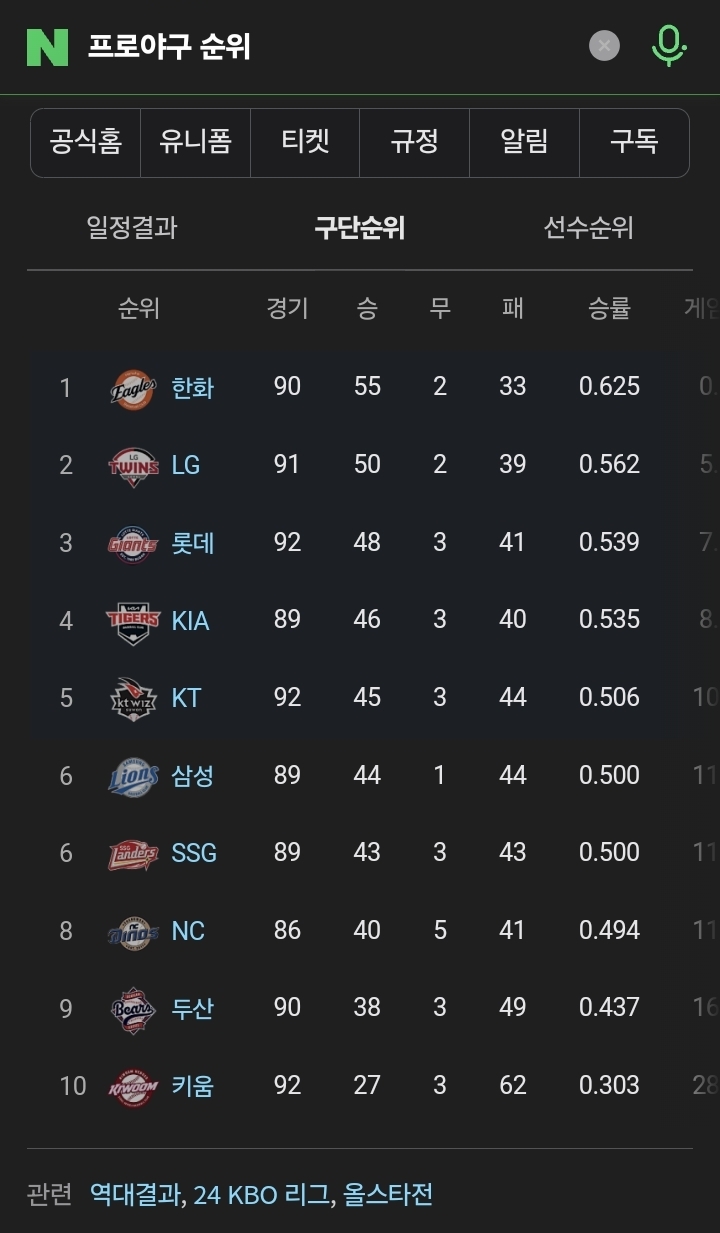
Task: Click the Hanwha Eagles team logo
Action: [133, 388]
